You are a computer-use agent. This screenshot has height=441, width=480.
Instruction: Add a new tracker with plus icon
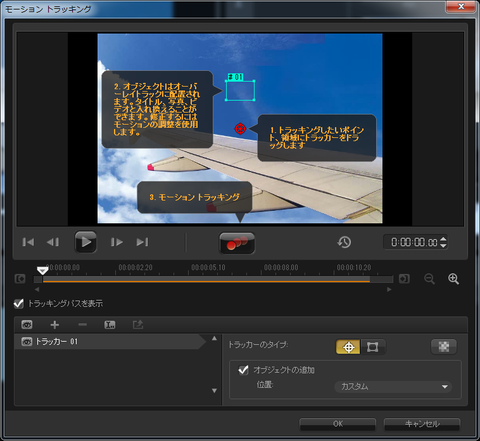tap(55, 325)
